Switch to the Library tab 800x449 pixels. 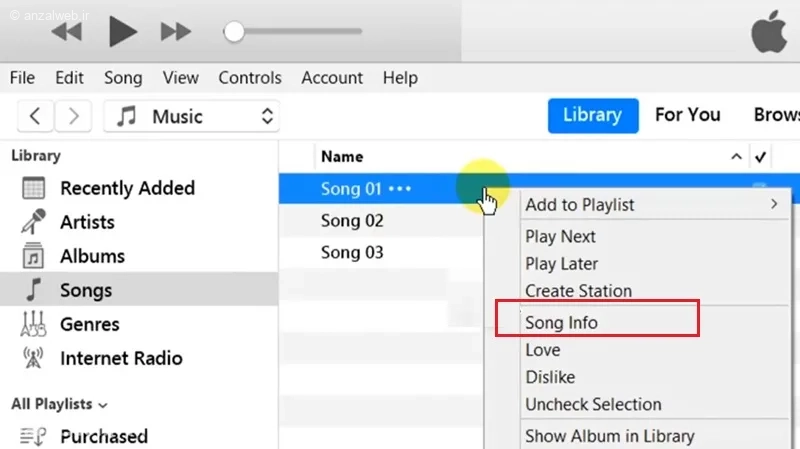point(593,115)
